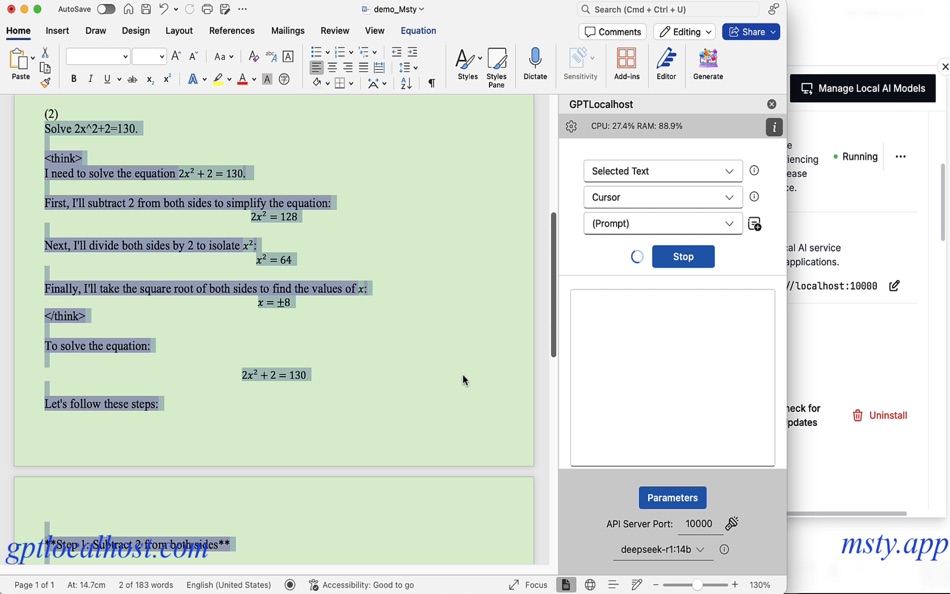The width and height of the screenshot is (950, 594).
Task: Open Add-ins from the ribbon
Action: coord(626,64)
